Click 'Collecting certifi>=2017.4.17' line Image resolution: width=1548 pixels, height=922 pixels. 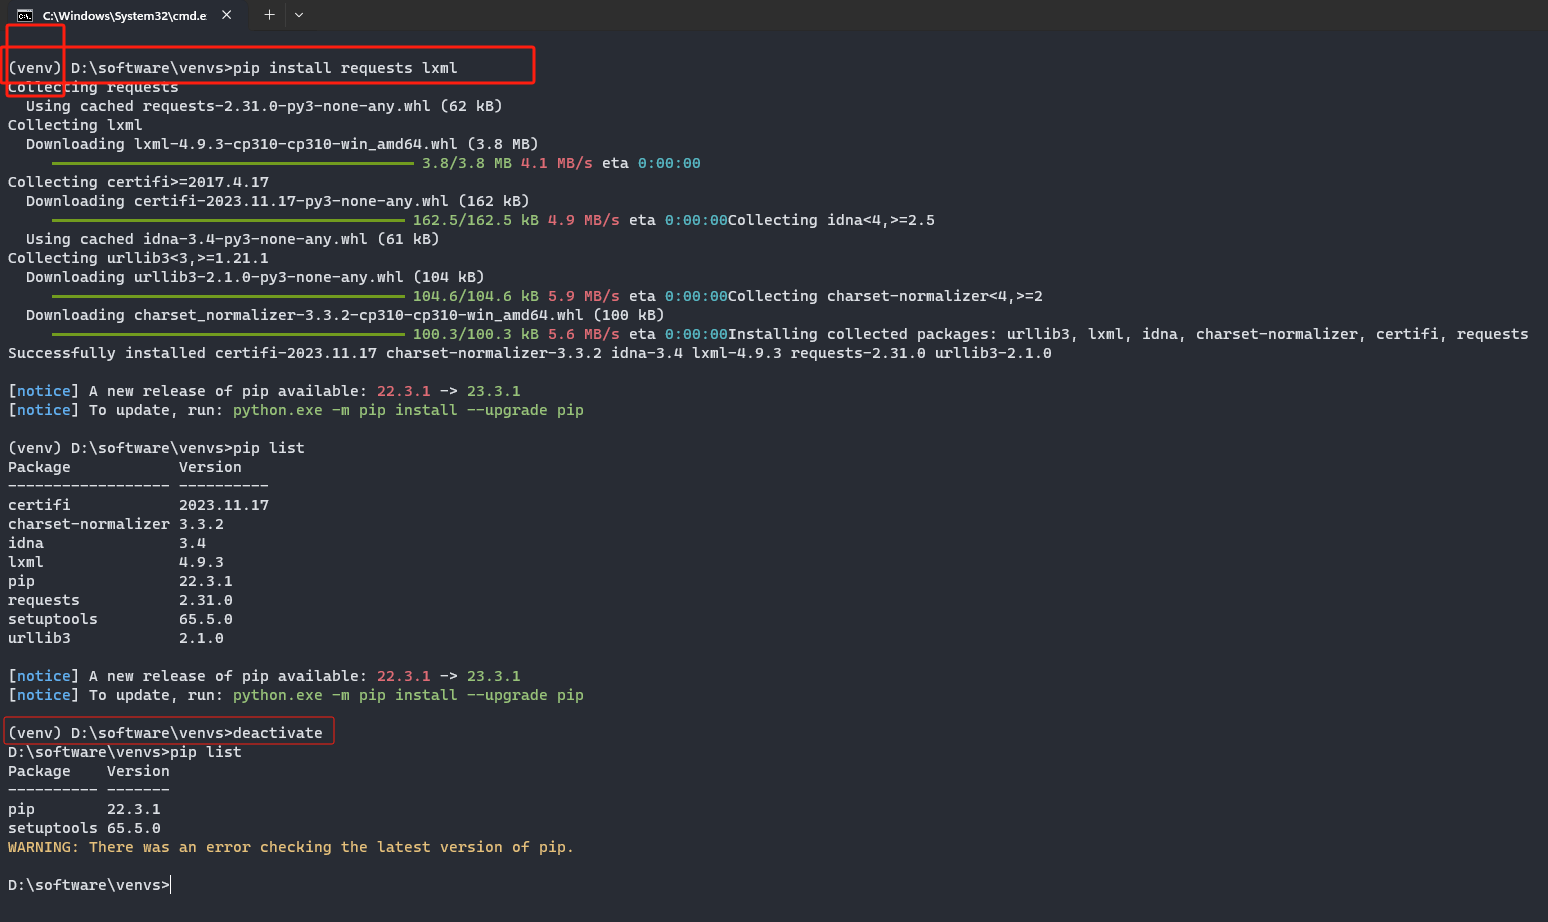[x=138, y=182]
